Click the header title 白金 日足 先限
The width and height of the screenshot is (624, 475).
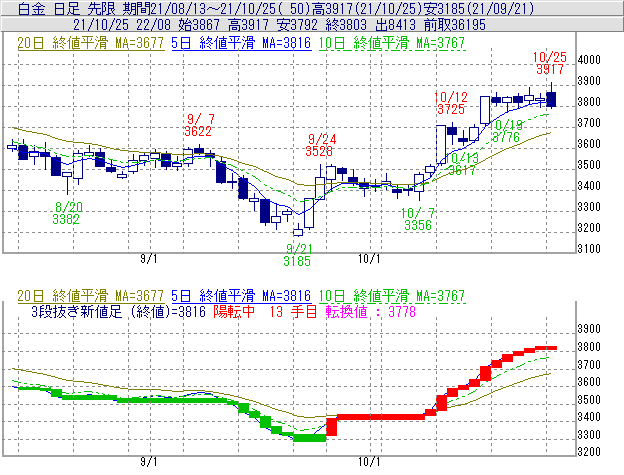pyautogui.click(x=66, y=9)
